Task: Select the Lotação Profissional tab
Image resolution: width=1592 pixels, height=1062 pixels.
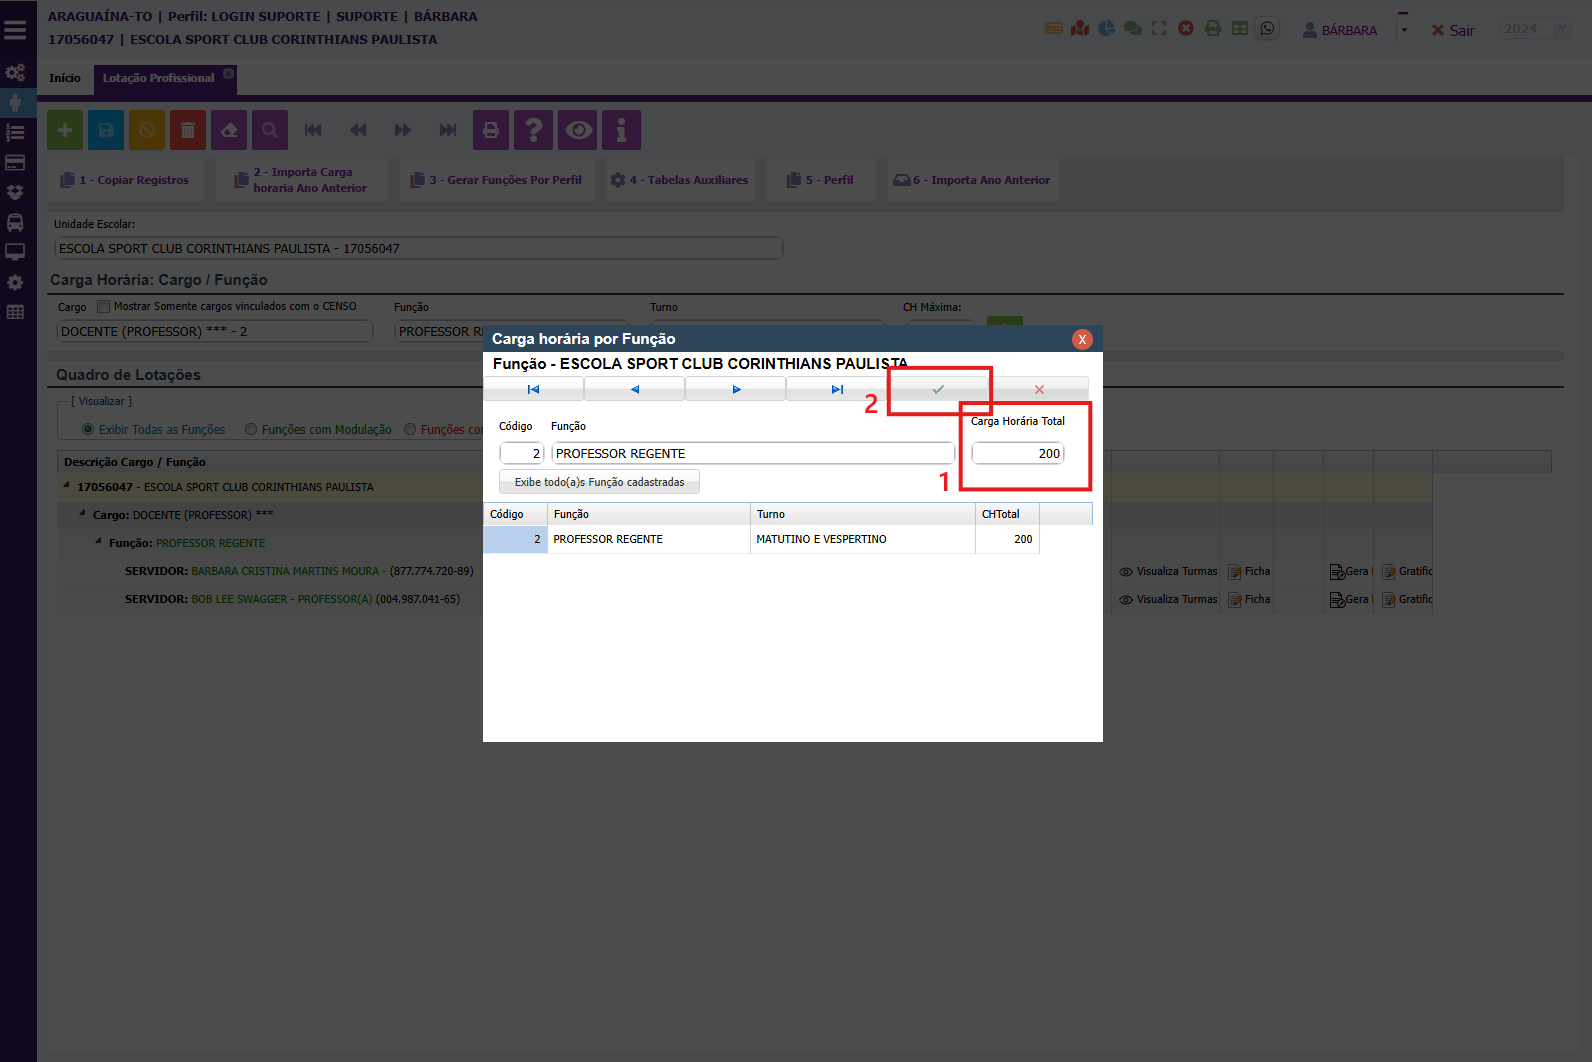Action: click(158, 78)
